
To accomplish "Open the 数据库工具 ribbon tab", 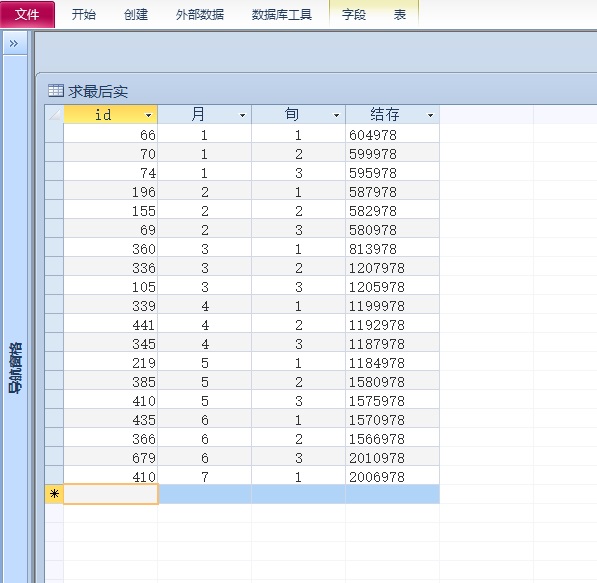I will point(282,14).
